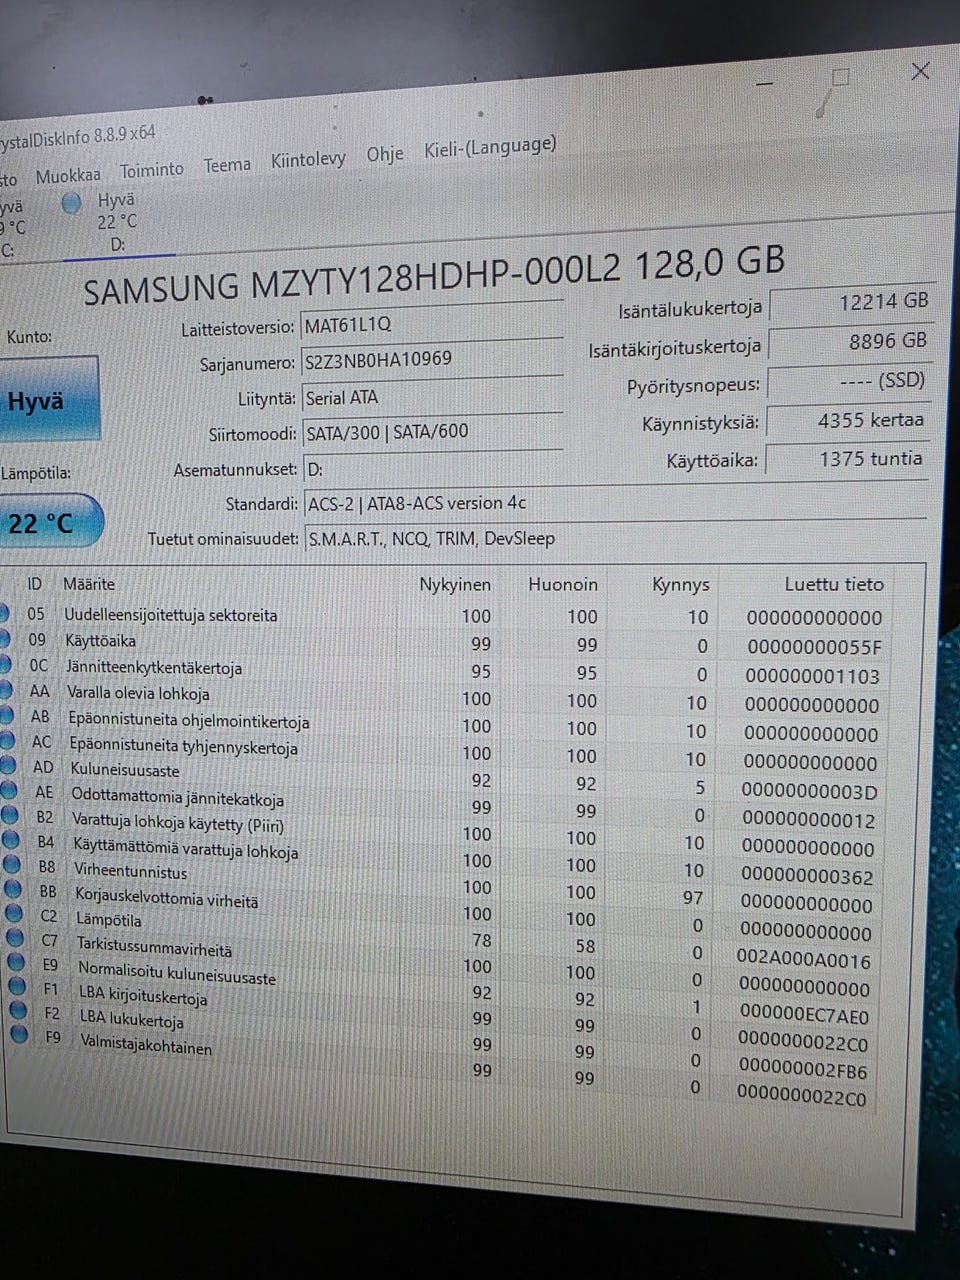Click the Asematunnukset field D:
Image resolution: width=960 pixels, height=1280 pixels.
coord(432,469)
